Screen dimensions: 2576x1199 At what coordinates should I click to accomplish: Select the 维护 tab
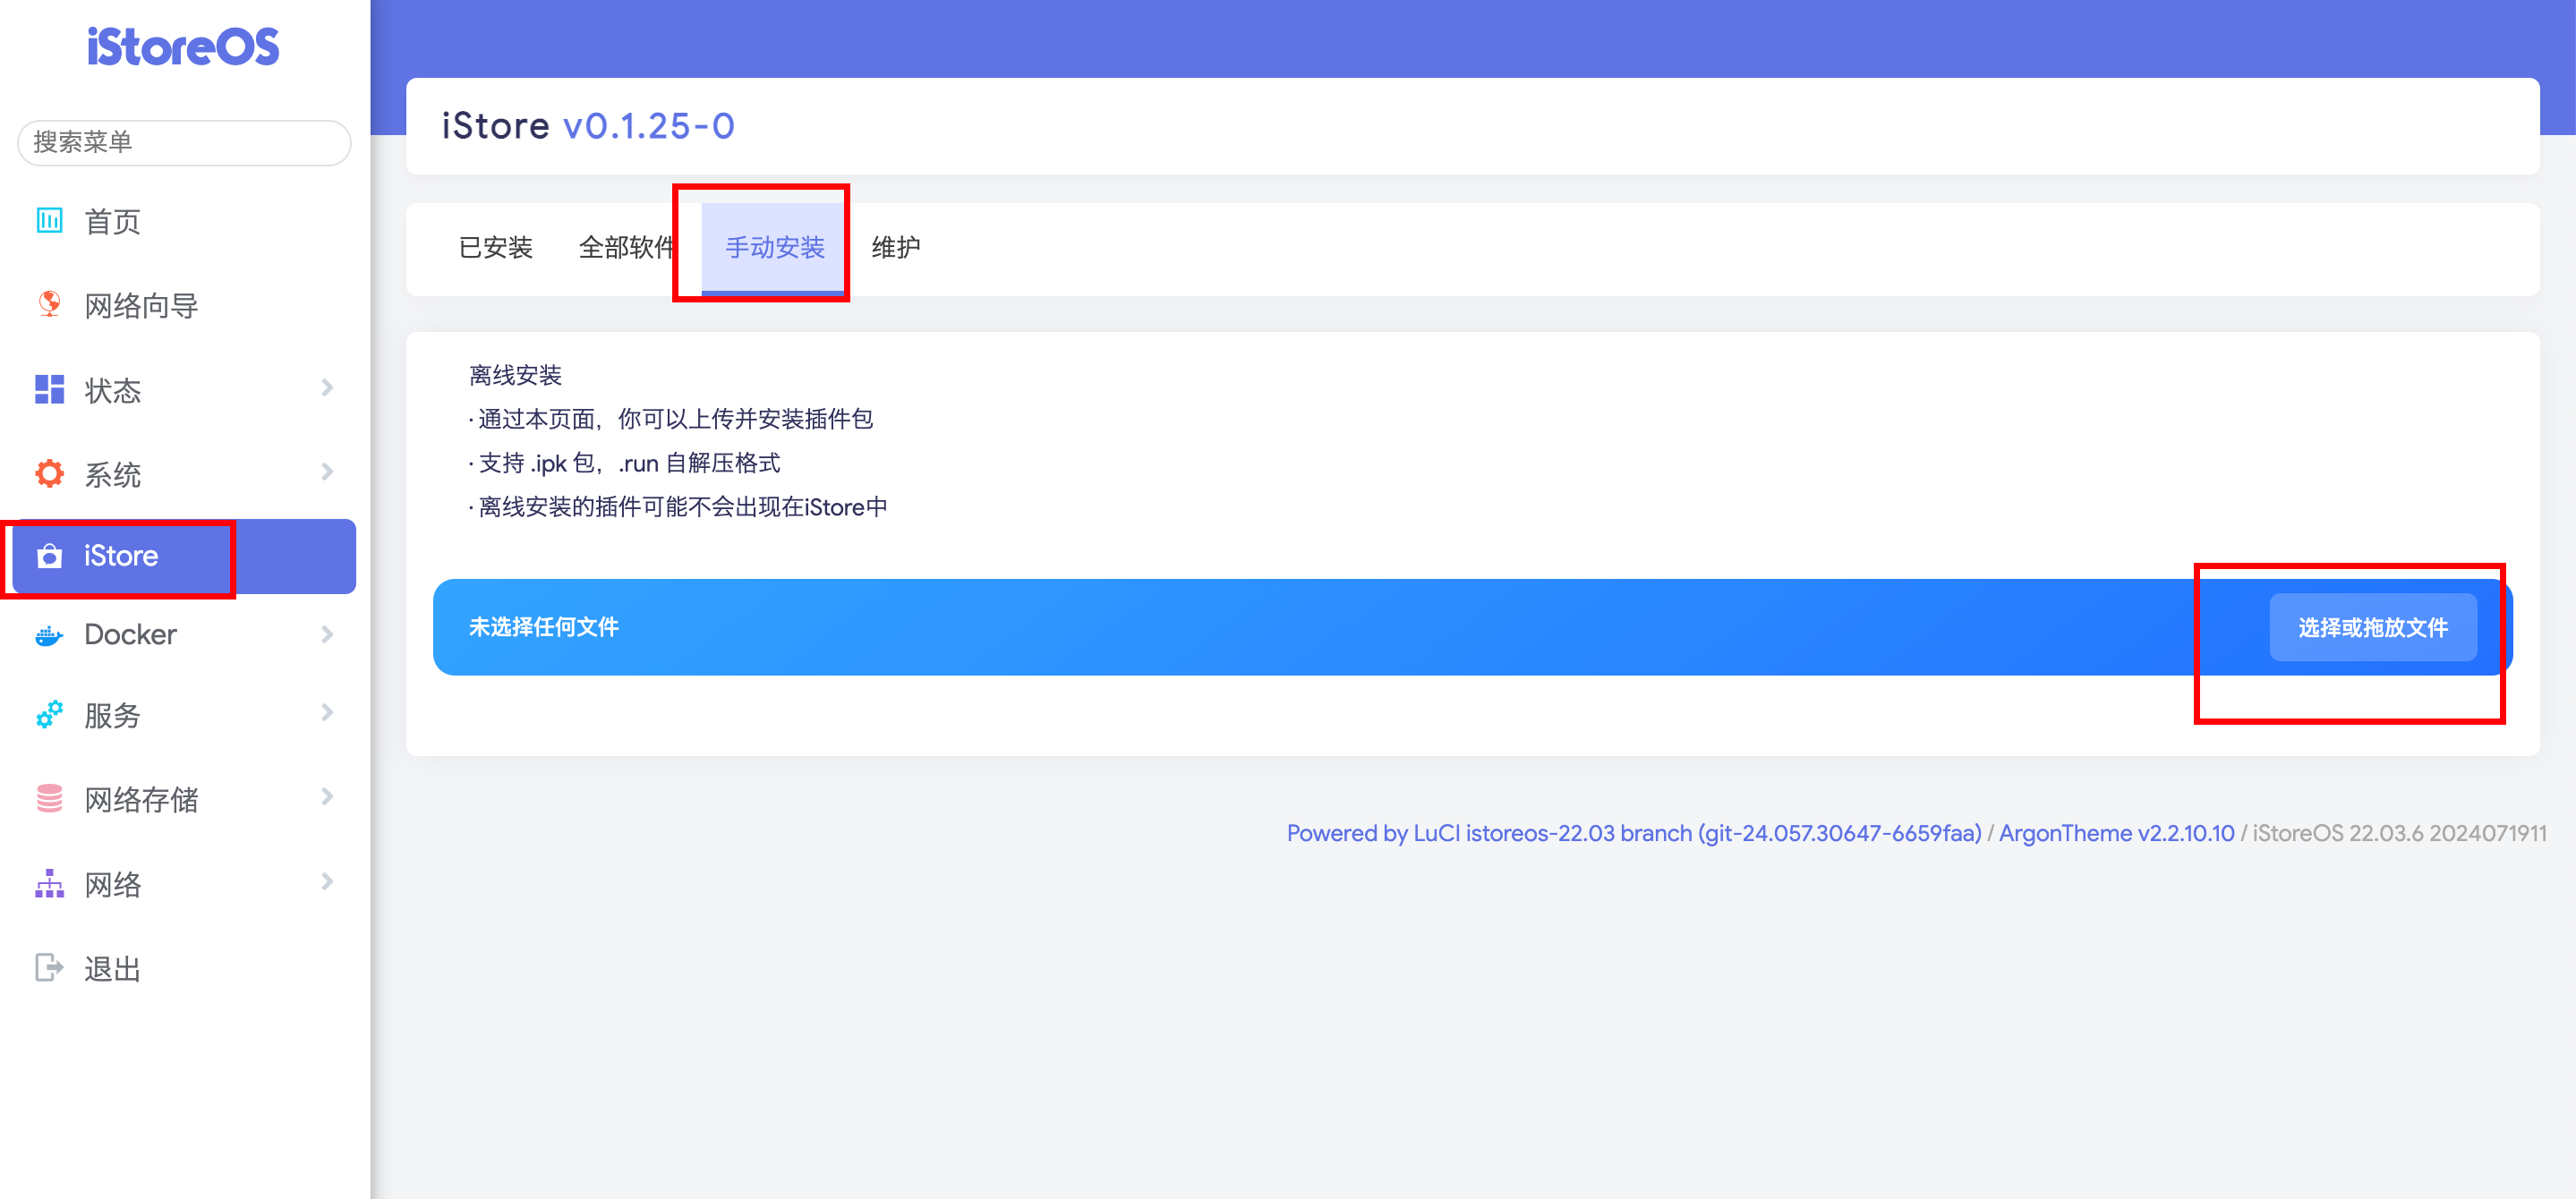tap(895, 247)
